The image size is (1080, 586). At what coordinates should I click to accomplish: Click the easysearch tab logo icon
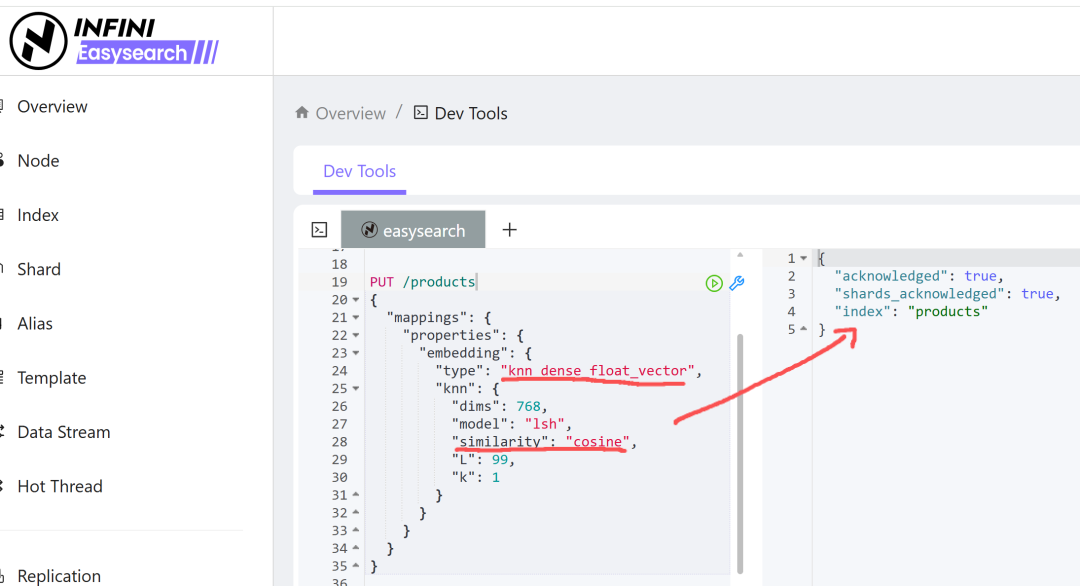tap(369, 230)
